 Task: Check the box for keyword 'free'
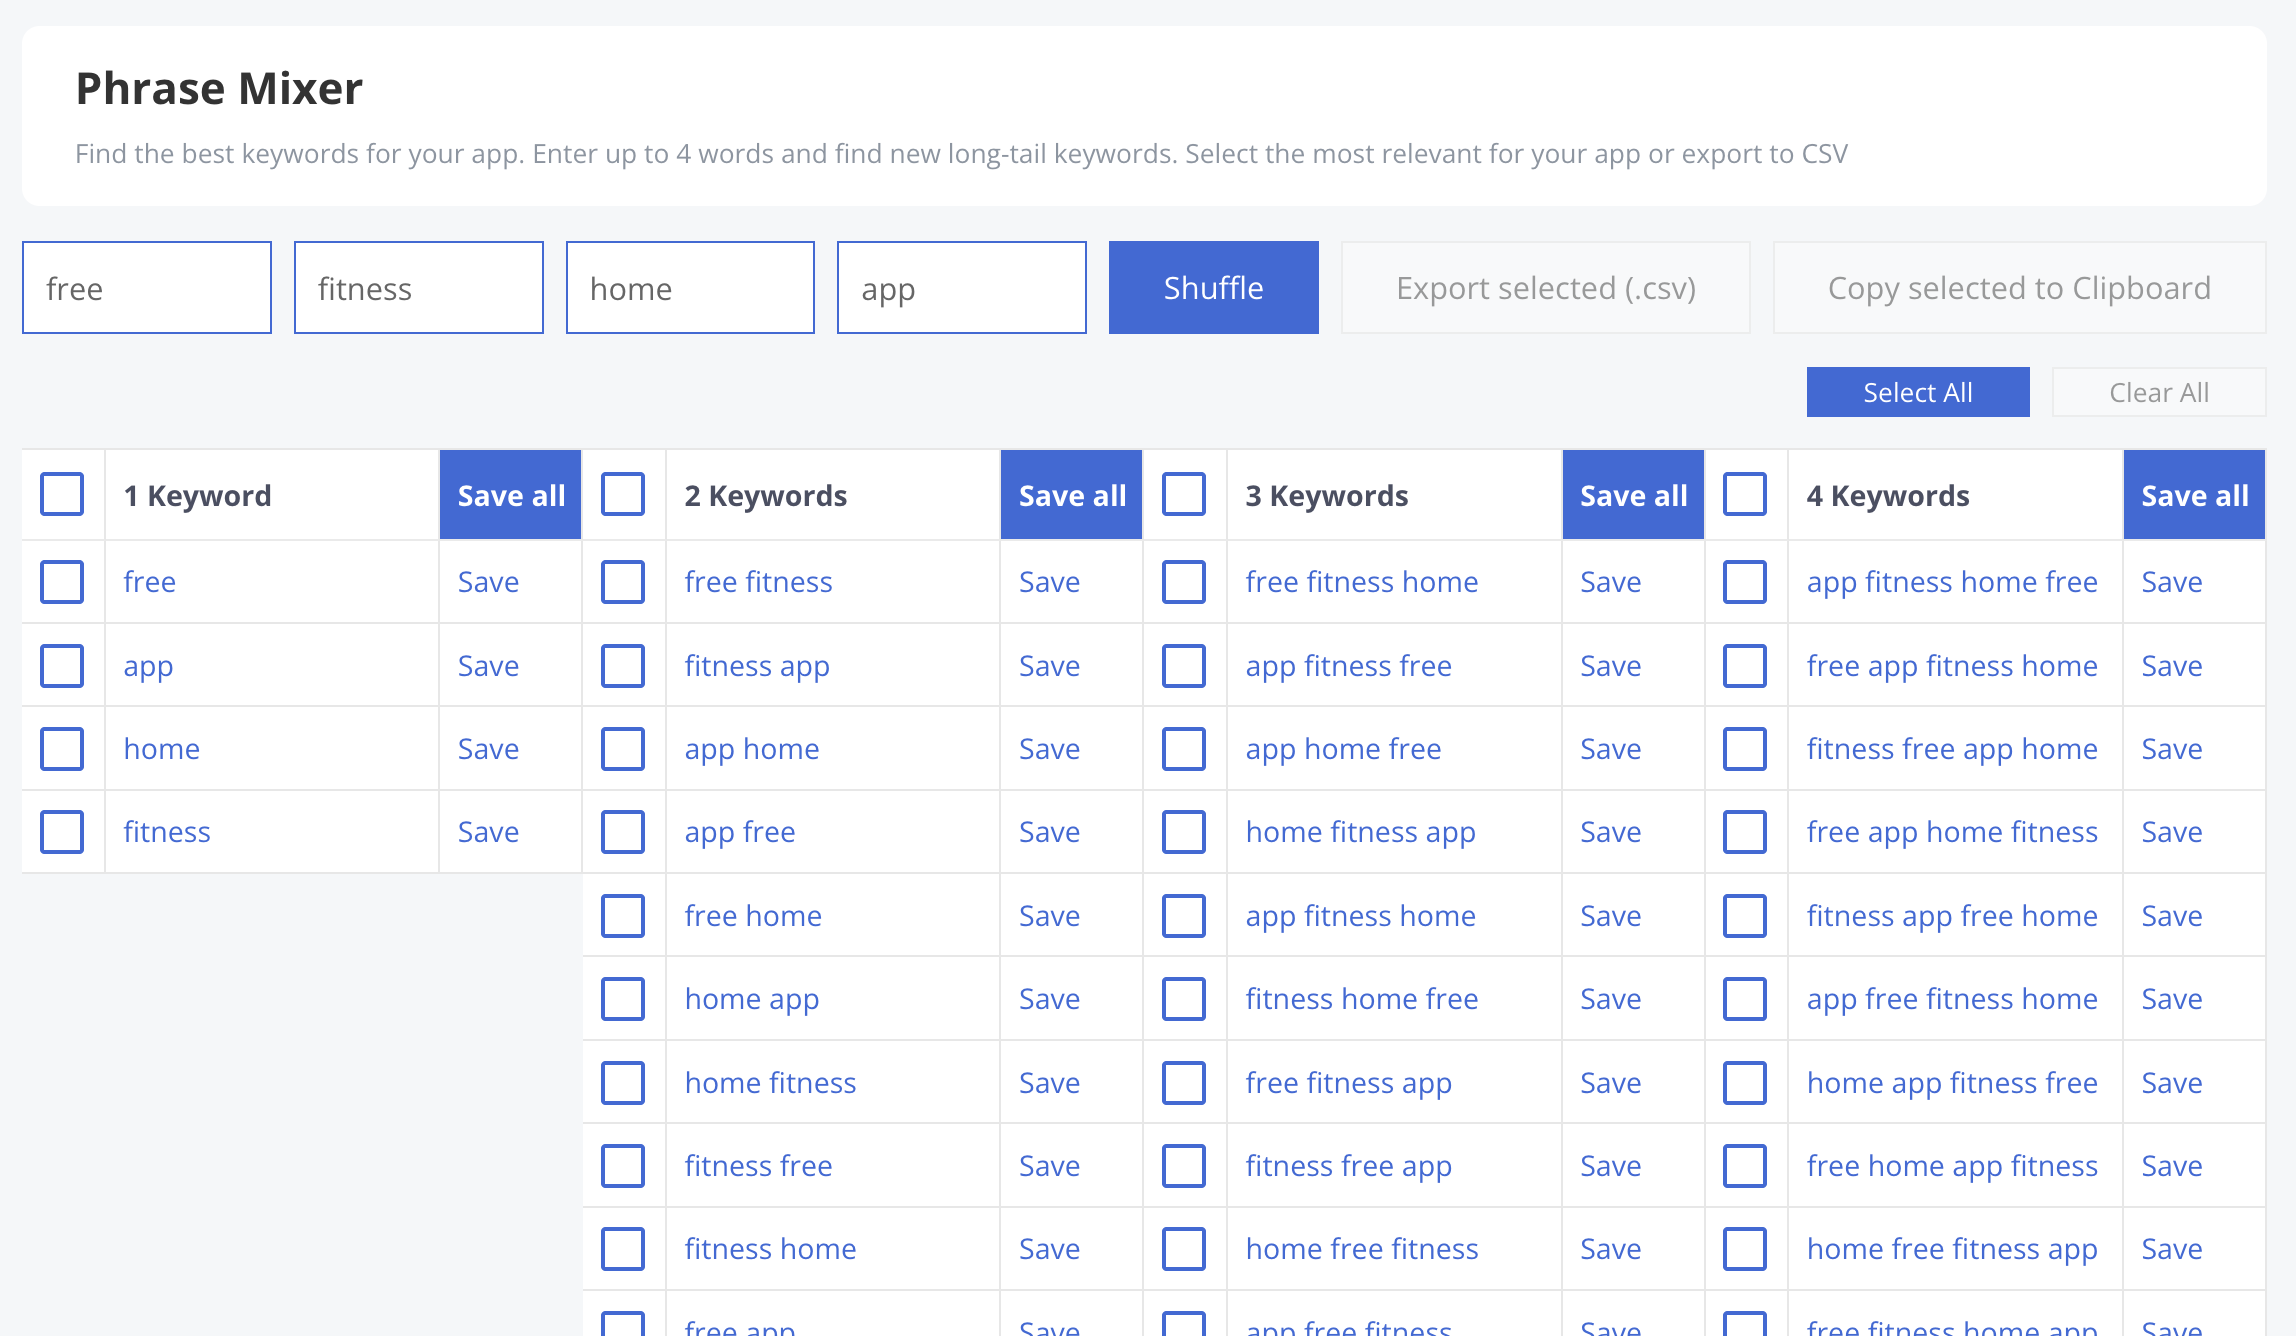pos(62,582)
